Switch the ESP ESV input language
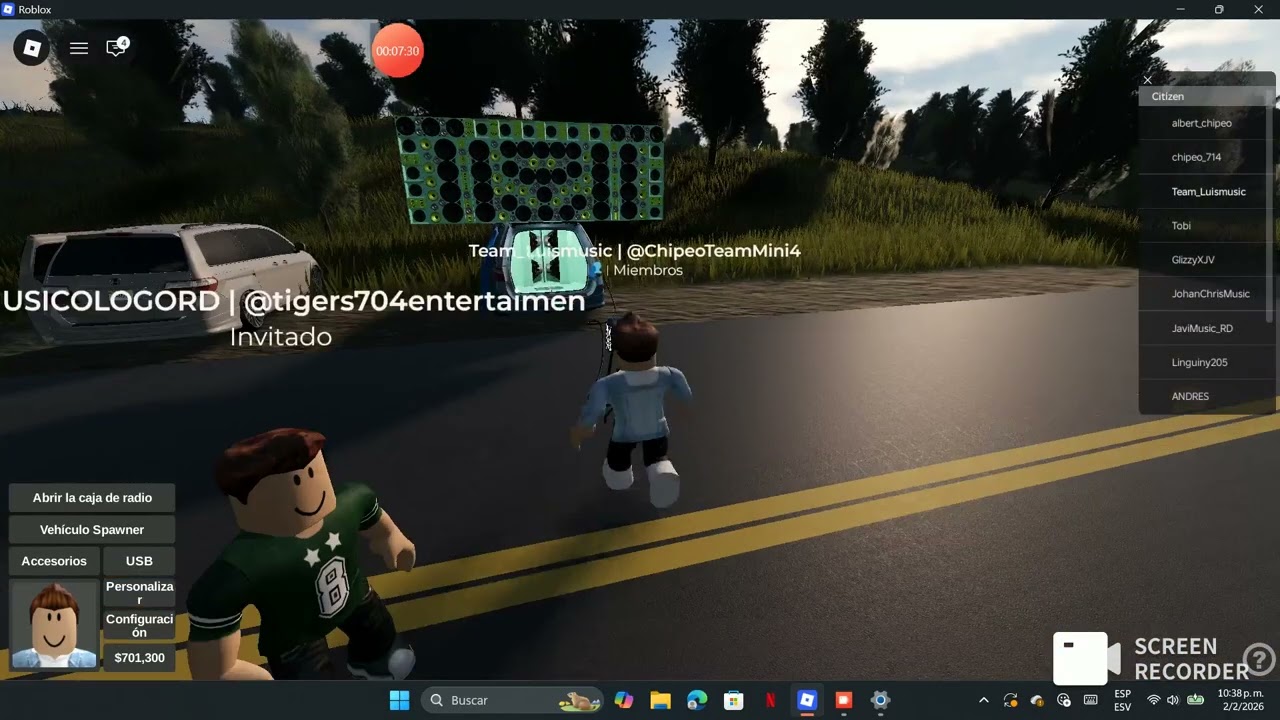This screenshot has width=1280, height=720. click(1123, 700)
